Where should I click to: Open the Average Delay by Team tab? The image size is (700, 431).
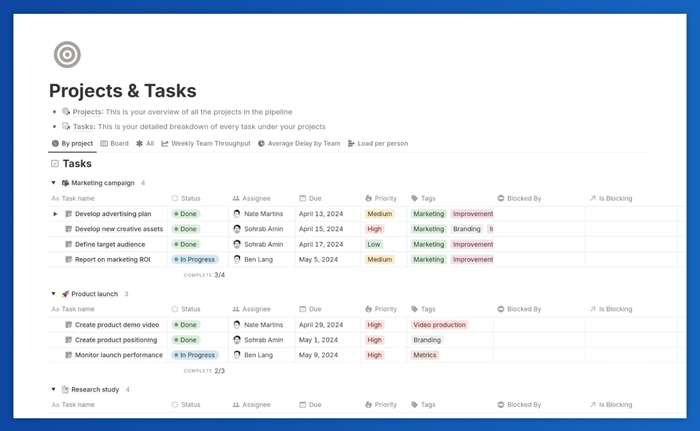click(x=299, y=143)
